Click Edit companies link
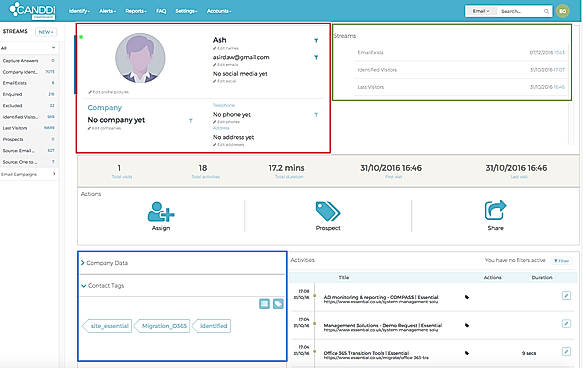The width and height of the screenshot is (583, 368). (104, 128)
